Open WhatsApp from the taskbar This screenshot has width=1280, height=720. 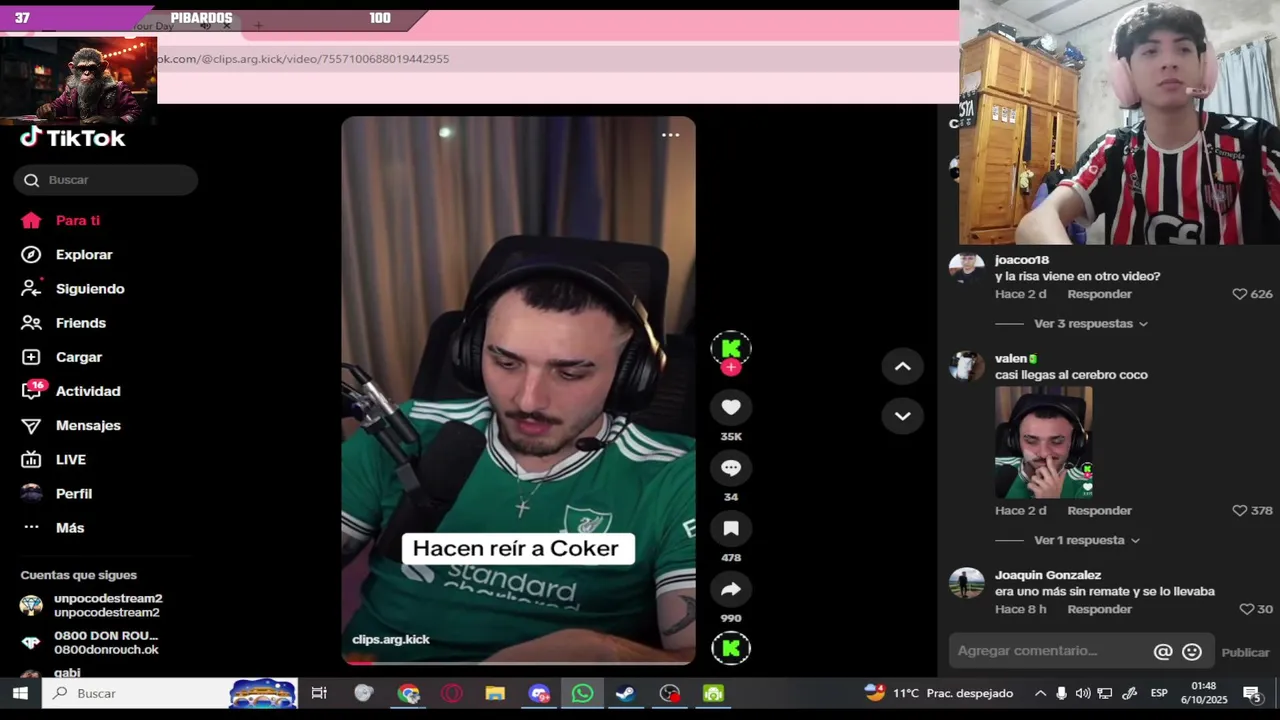582,693
